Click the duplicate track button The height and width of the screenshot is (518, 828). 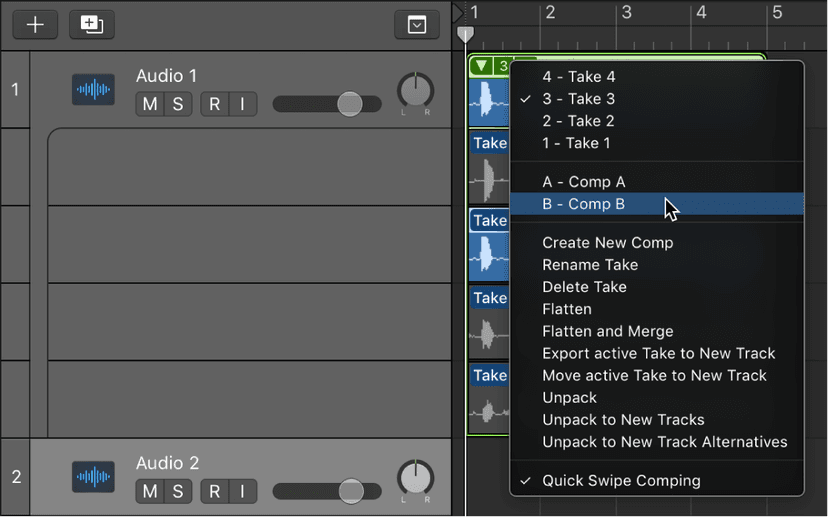[92, 24]
